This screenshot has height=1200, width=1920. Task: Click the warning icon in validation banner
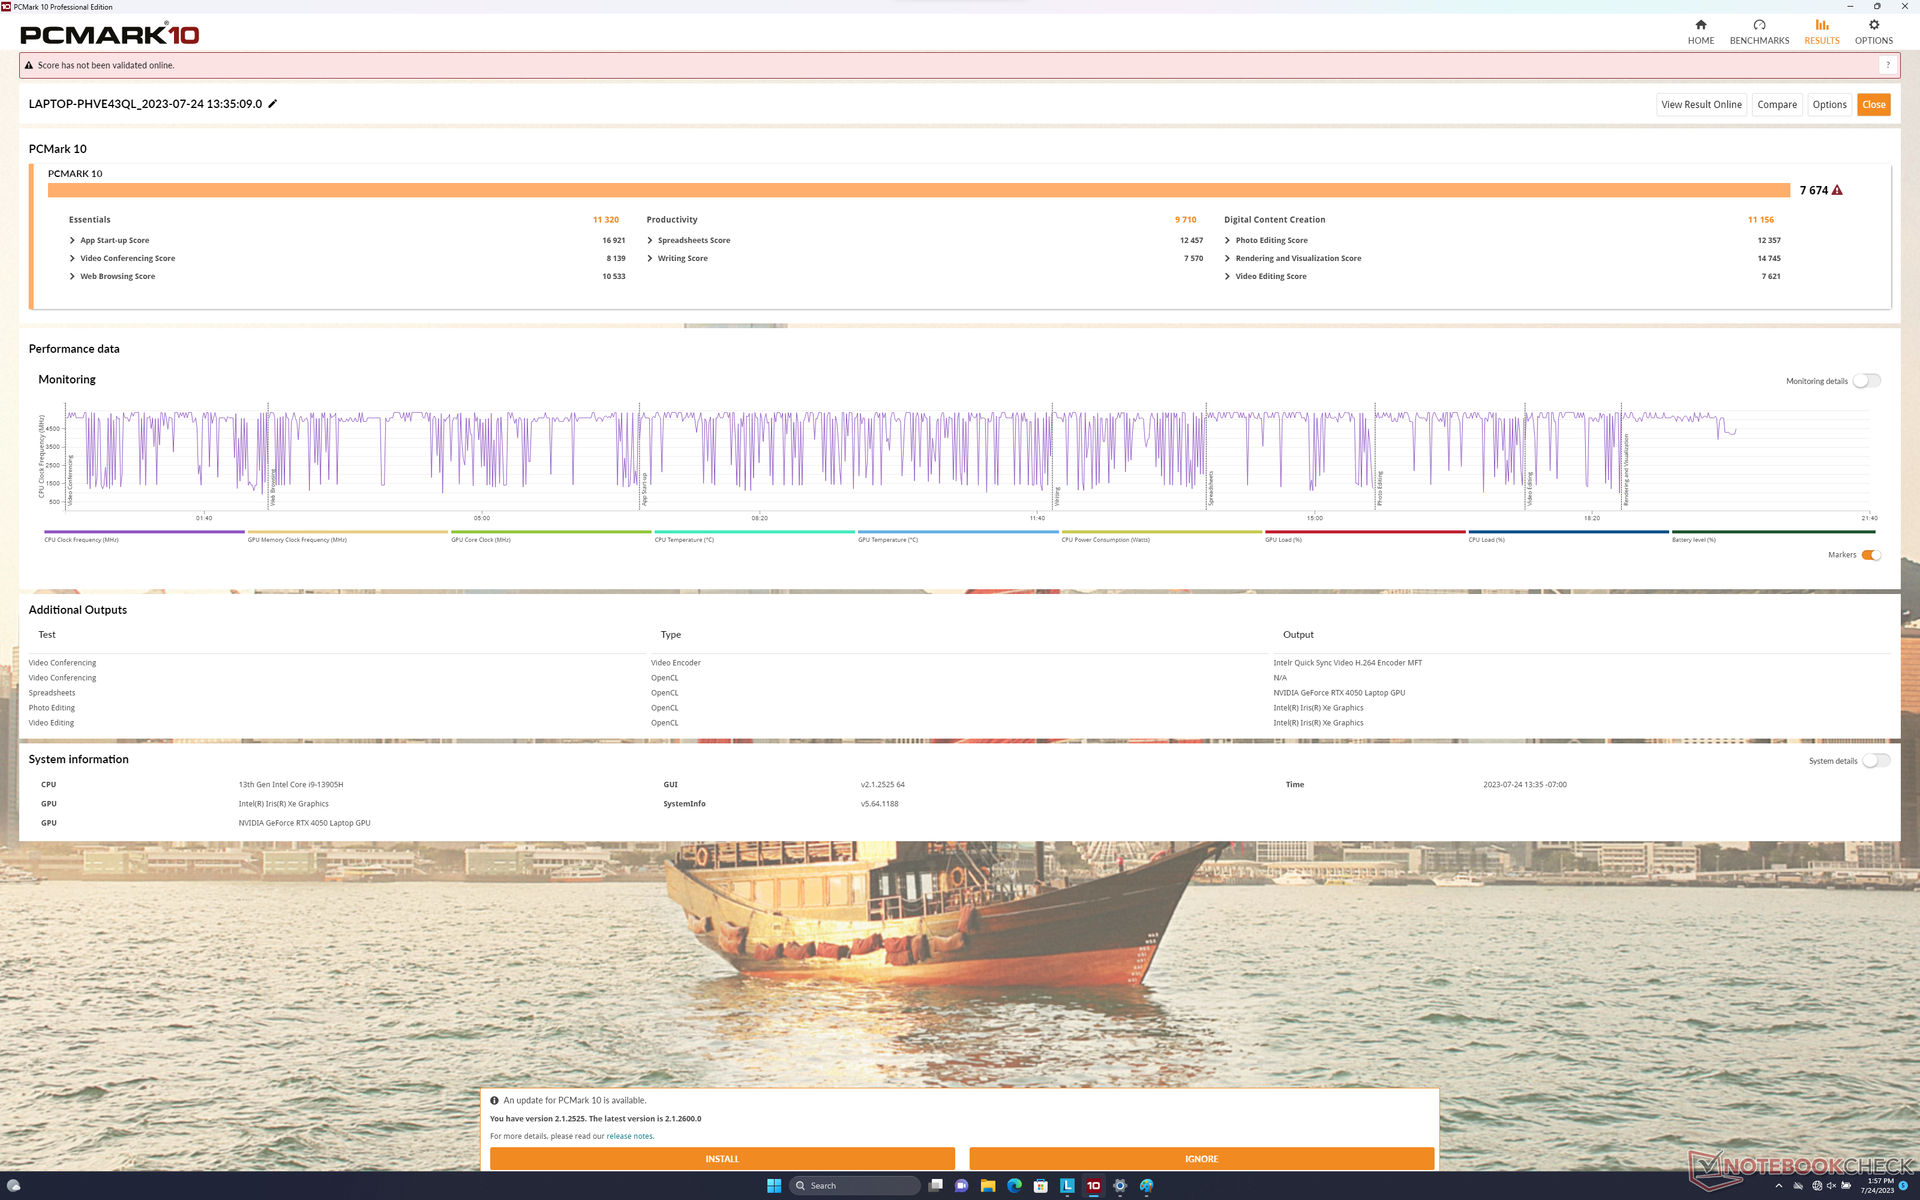[x=29, y=65]
